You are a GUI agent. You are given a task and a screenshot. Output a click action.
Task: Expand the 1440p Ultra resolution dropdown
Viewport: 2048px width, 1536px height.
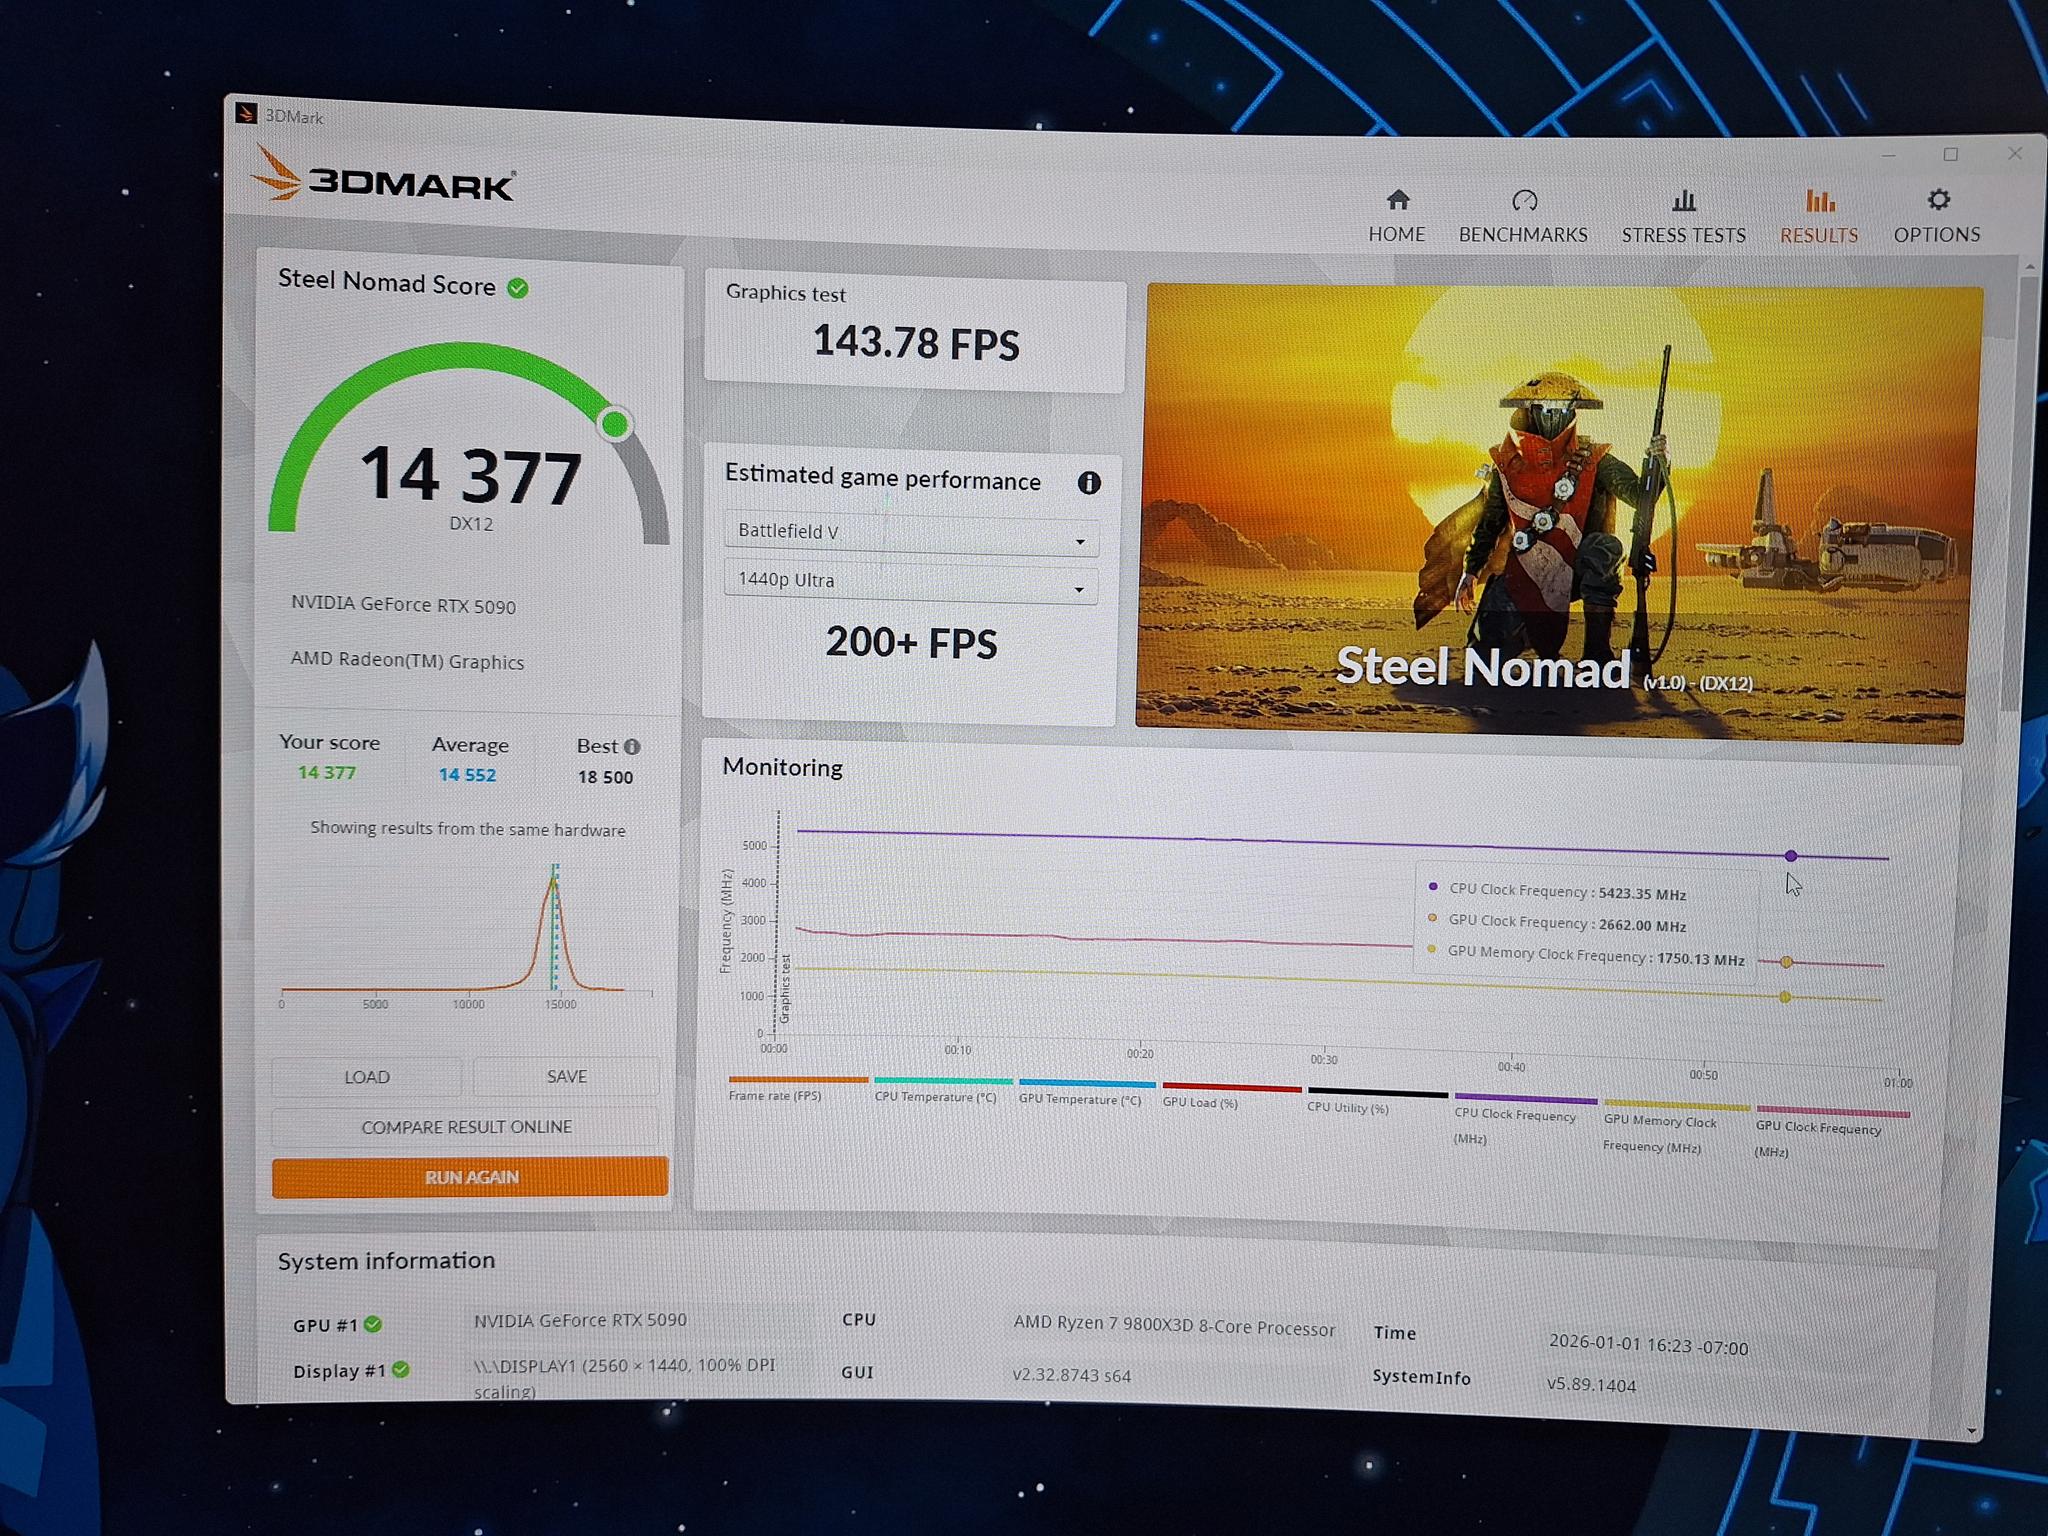910,583
